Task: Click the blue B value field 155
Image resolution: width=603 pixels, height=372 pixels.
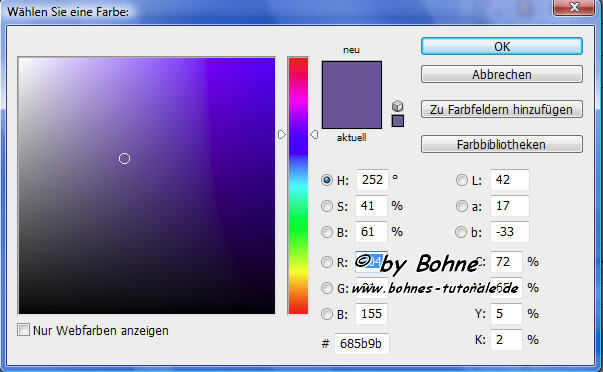Action: tap(371, 314)
